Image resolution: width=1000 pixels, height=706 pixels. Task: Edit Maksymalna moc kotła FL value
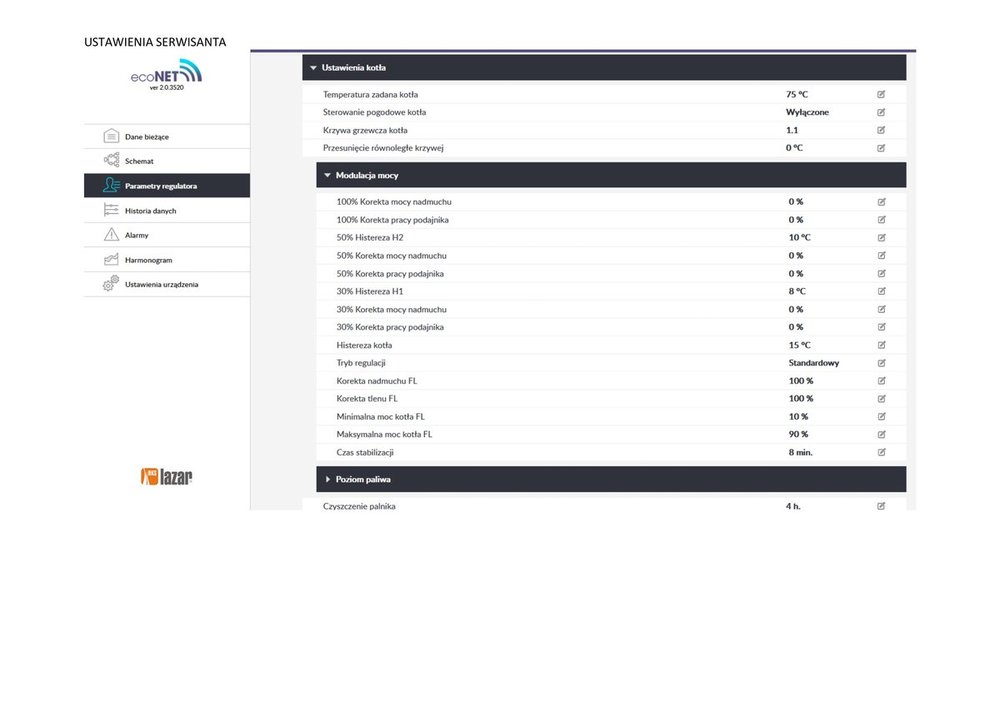pyautogui.click(x=881, y=434)
